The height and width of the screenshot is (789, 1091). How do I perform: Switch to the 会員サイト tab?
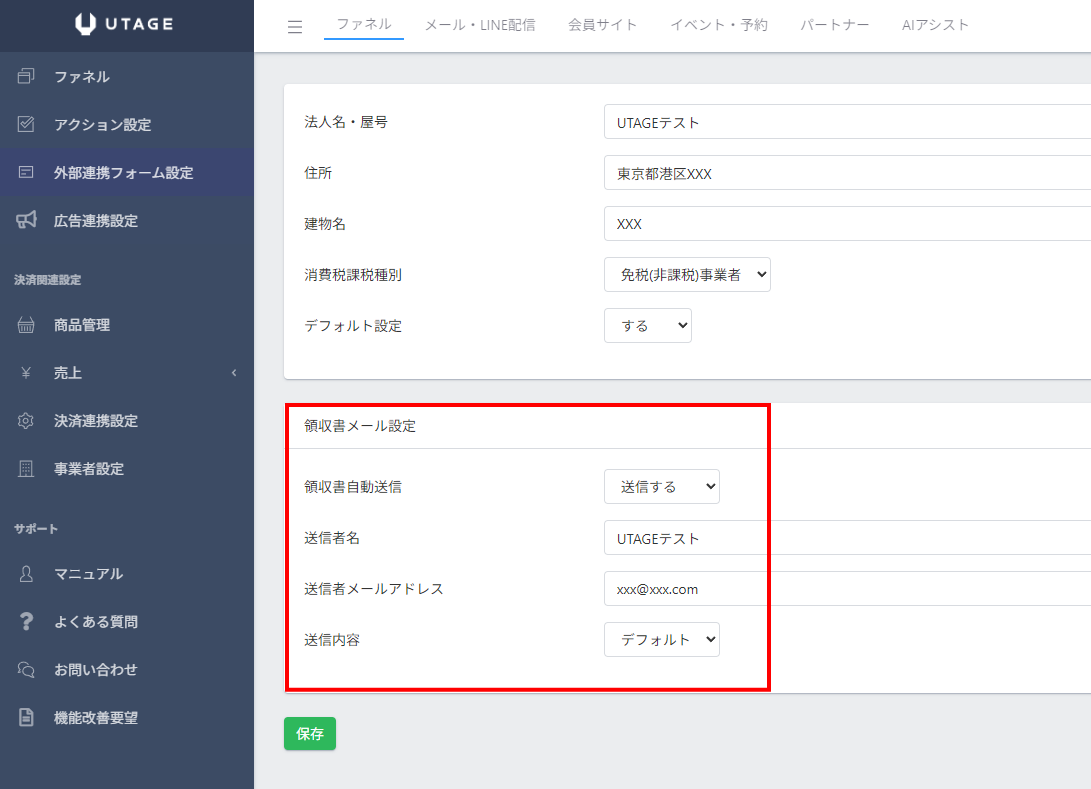pos(602,25)
